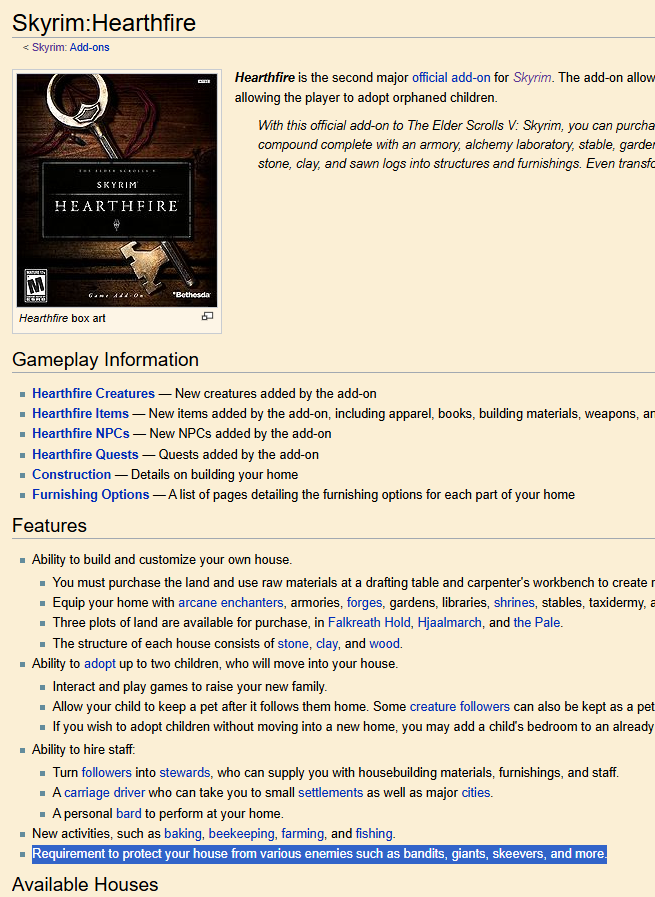The width and height of the screenshot is (655, 897).
Task: Open Hearthfire Creatures page
Action: (93, 394)
